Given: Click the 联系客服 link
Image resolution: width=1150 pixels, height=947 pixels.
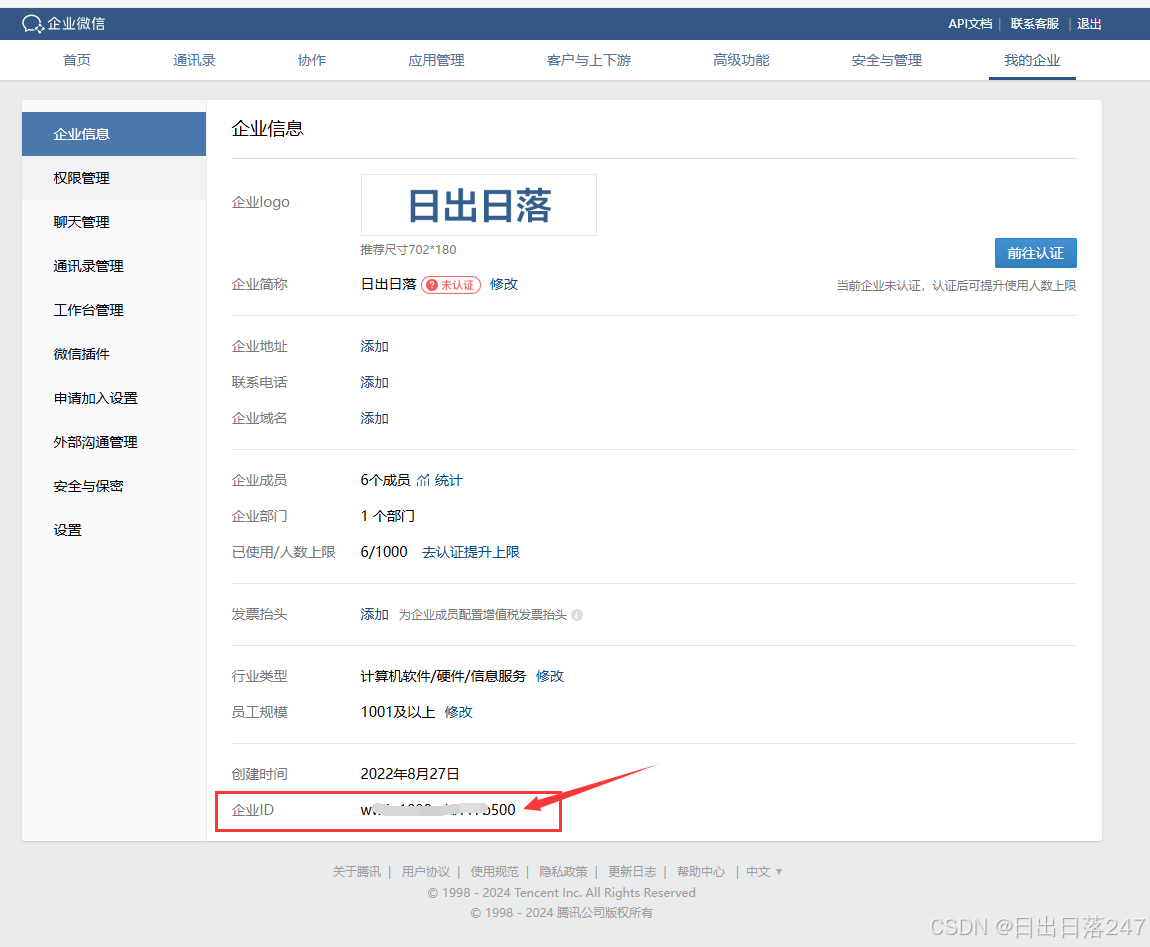Looking at the screenshot, I should click(1035, 23).
